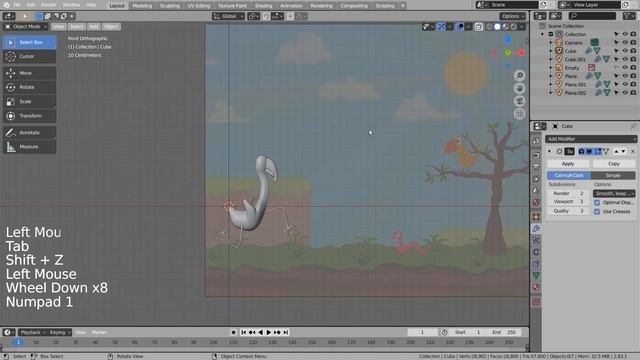Open the Render properties tab
640x360 pixels.
pyautogui.click(x=536, y=155)
